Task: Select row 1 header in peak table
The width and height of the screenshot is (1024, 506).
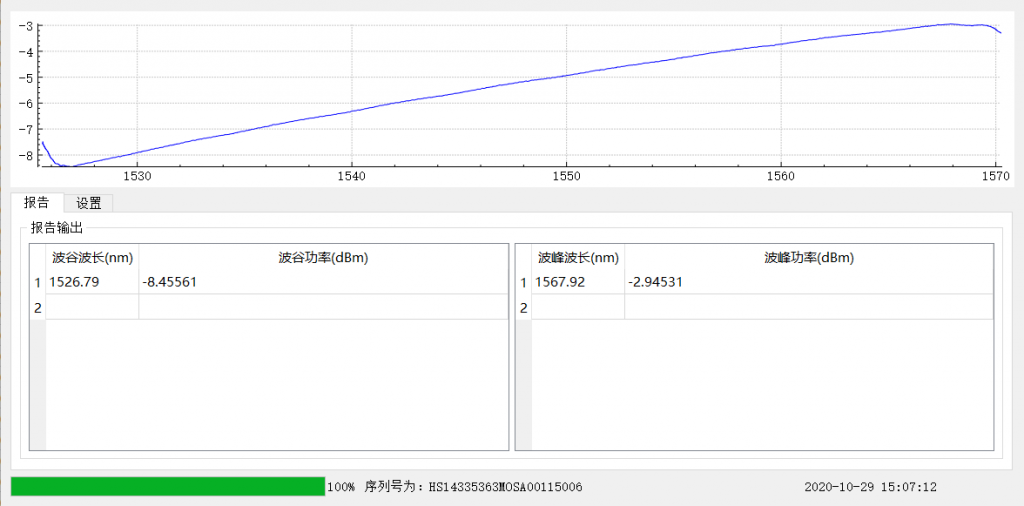Action: click(523, 282)
